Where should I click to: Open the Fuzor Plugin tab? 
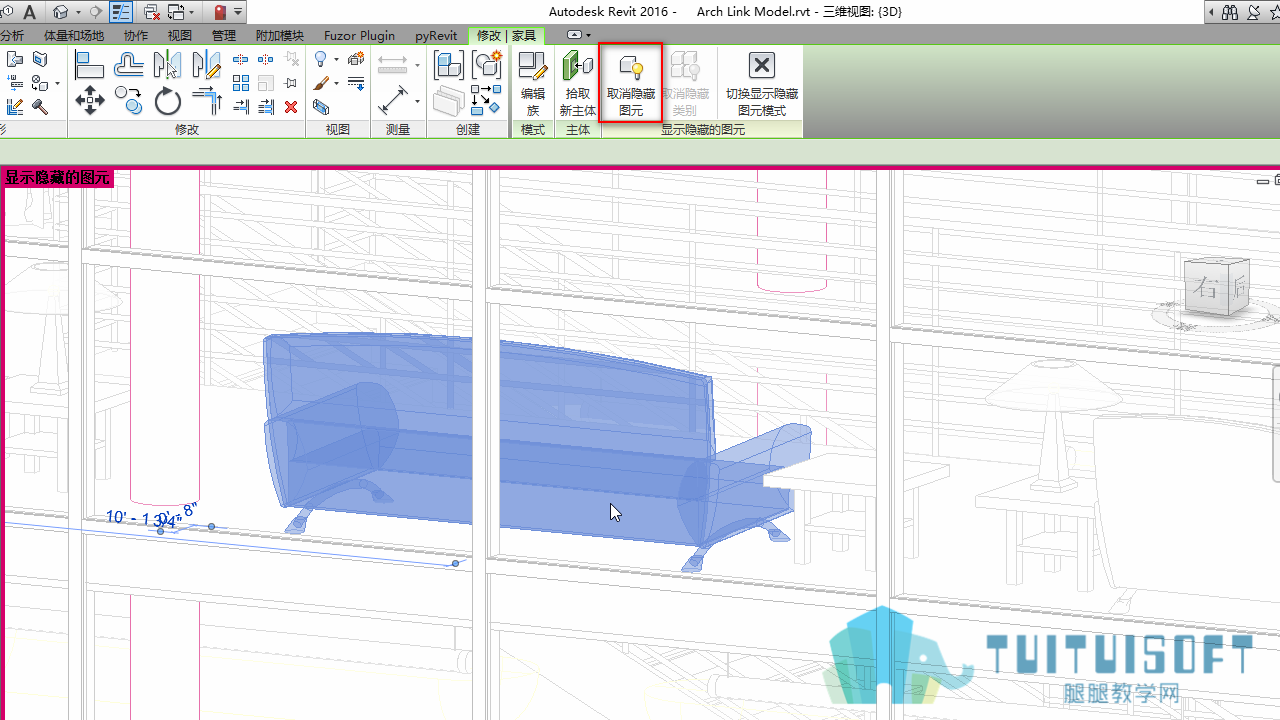359,35
